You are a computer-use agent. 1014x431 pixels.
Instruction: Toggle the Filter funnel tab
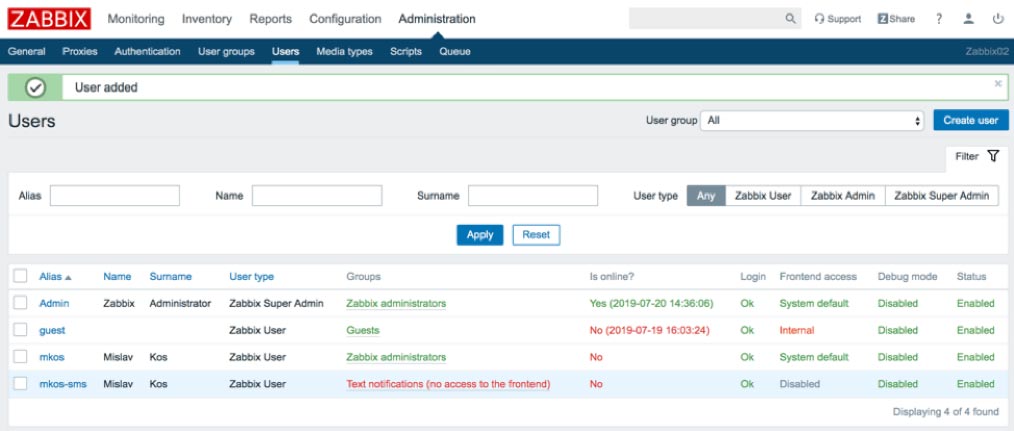[977, 156]
